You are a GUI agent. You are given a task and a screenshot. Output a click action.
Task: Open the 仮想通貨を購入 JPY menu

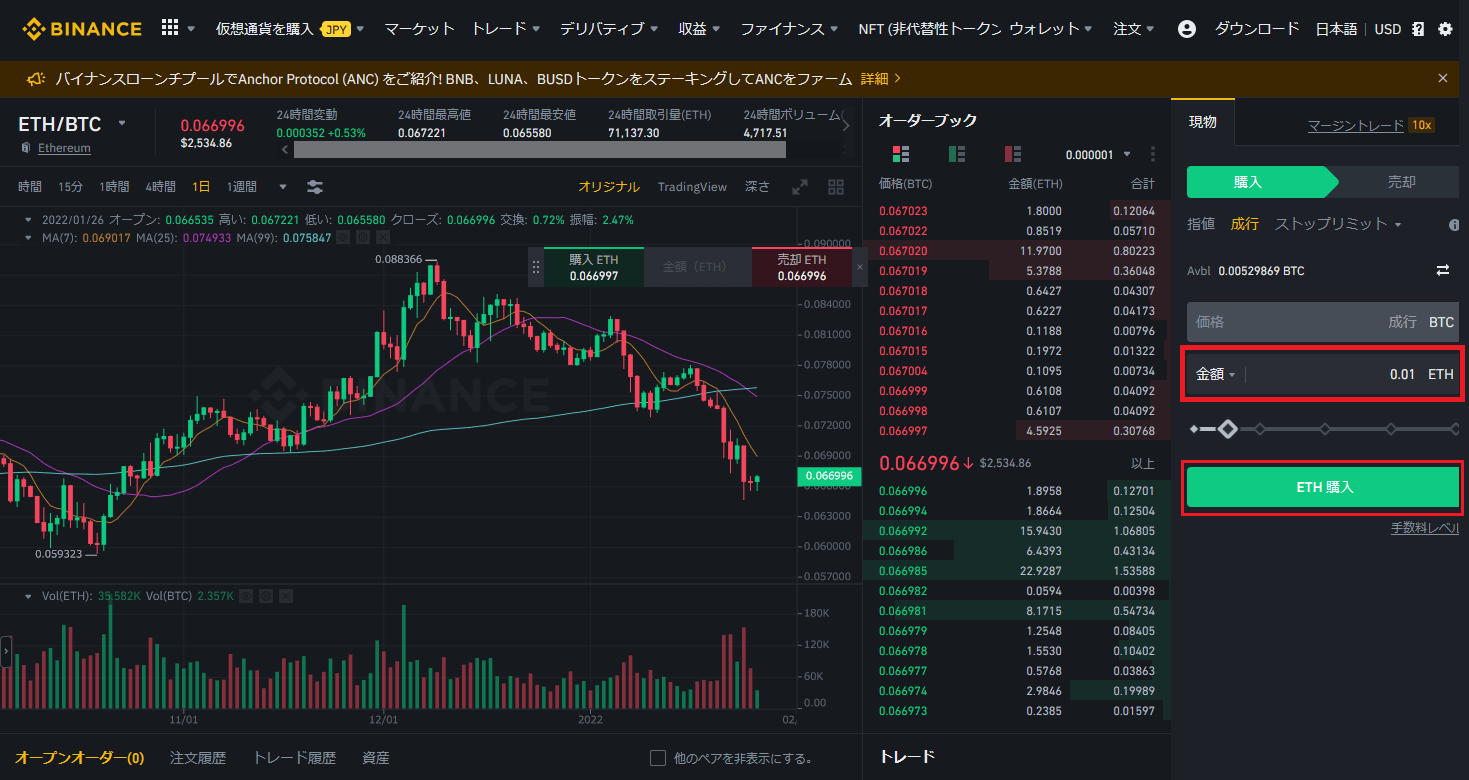coord(290,29)
